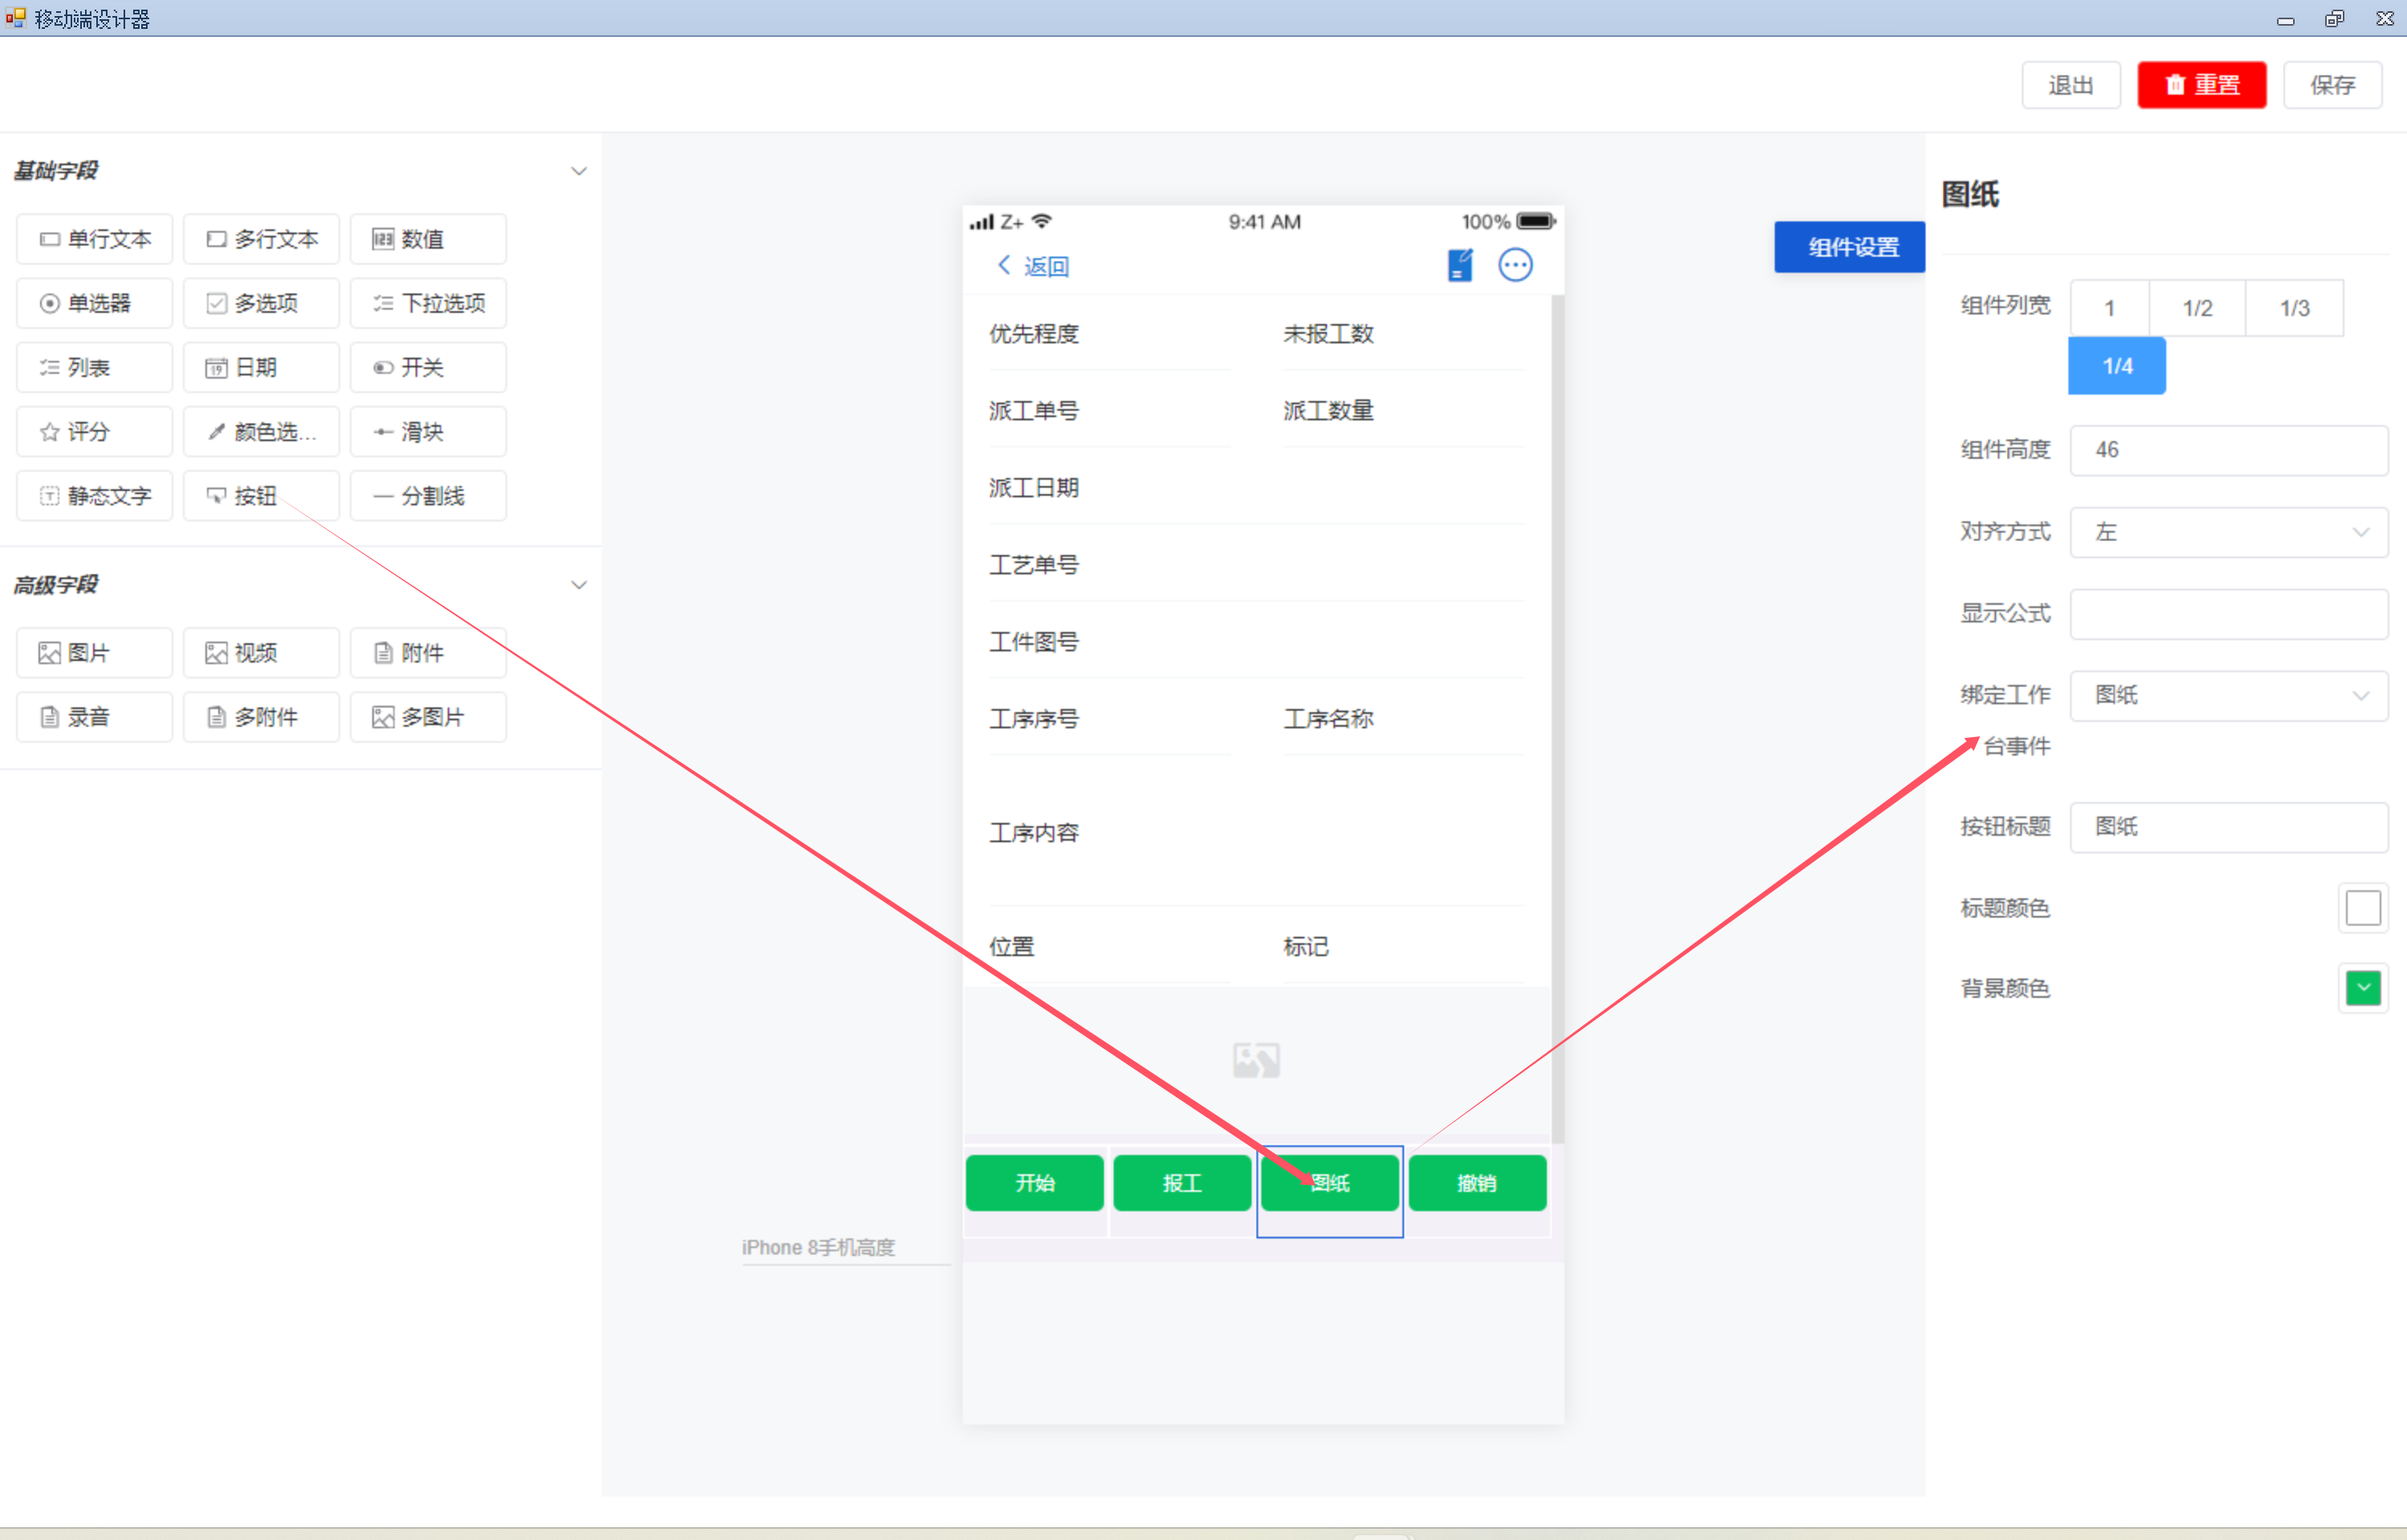Collapse the 基础字段 section chevron
The image size is (2407, 1540).
(578, 171)
